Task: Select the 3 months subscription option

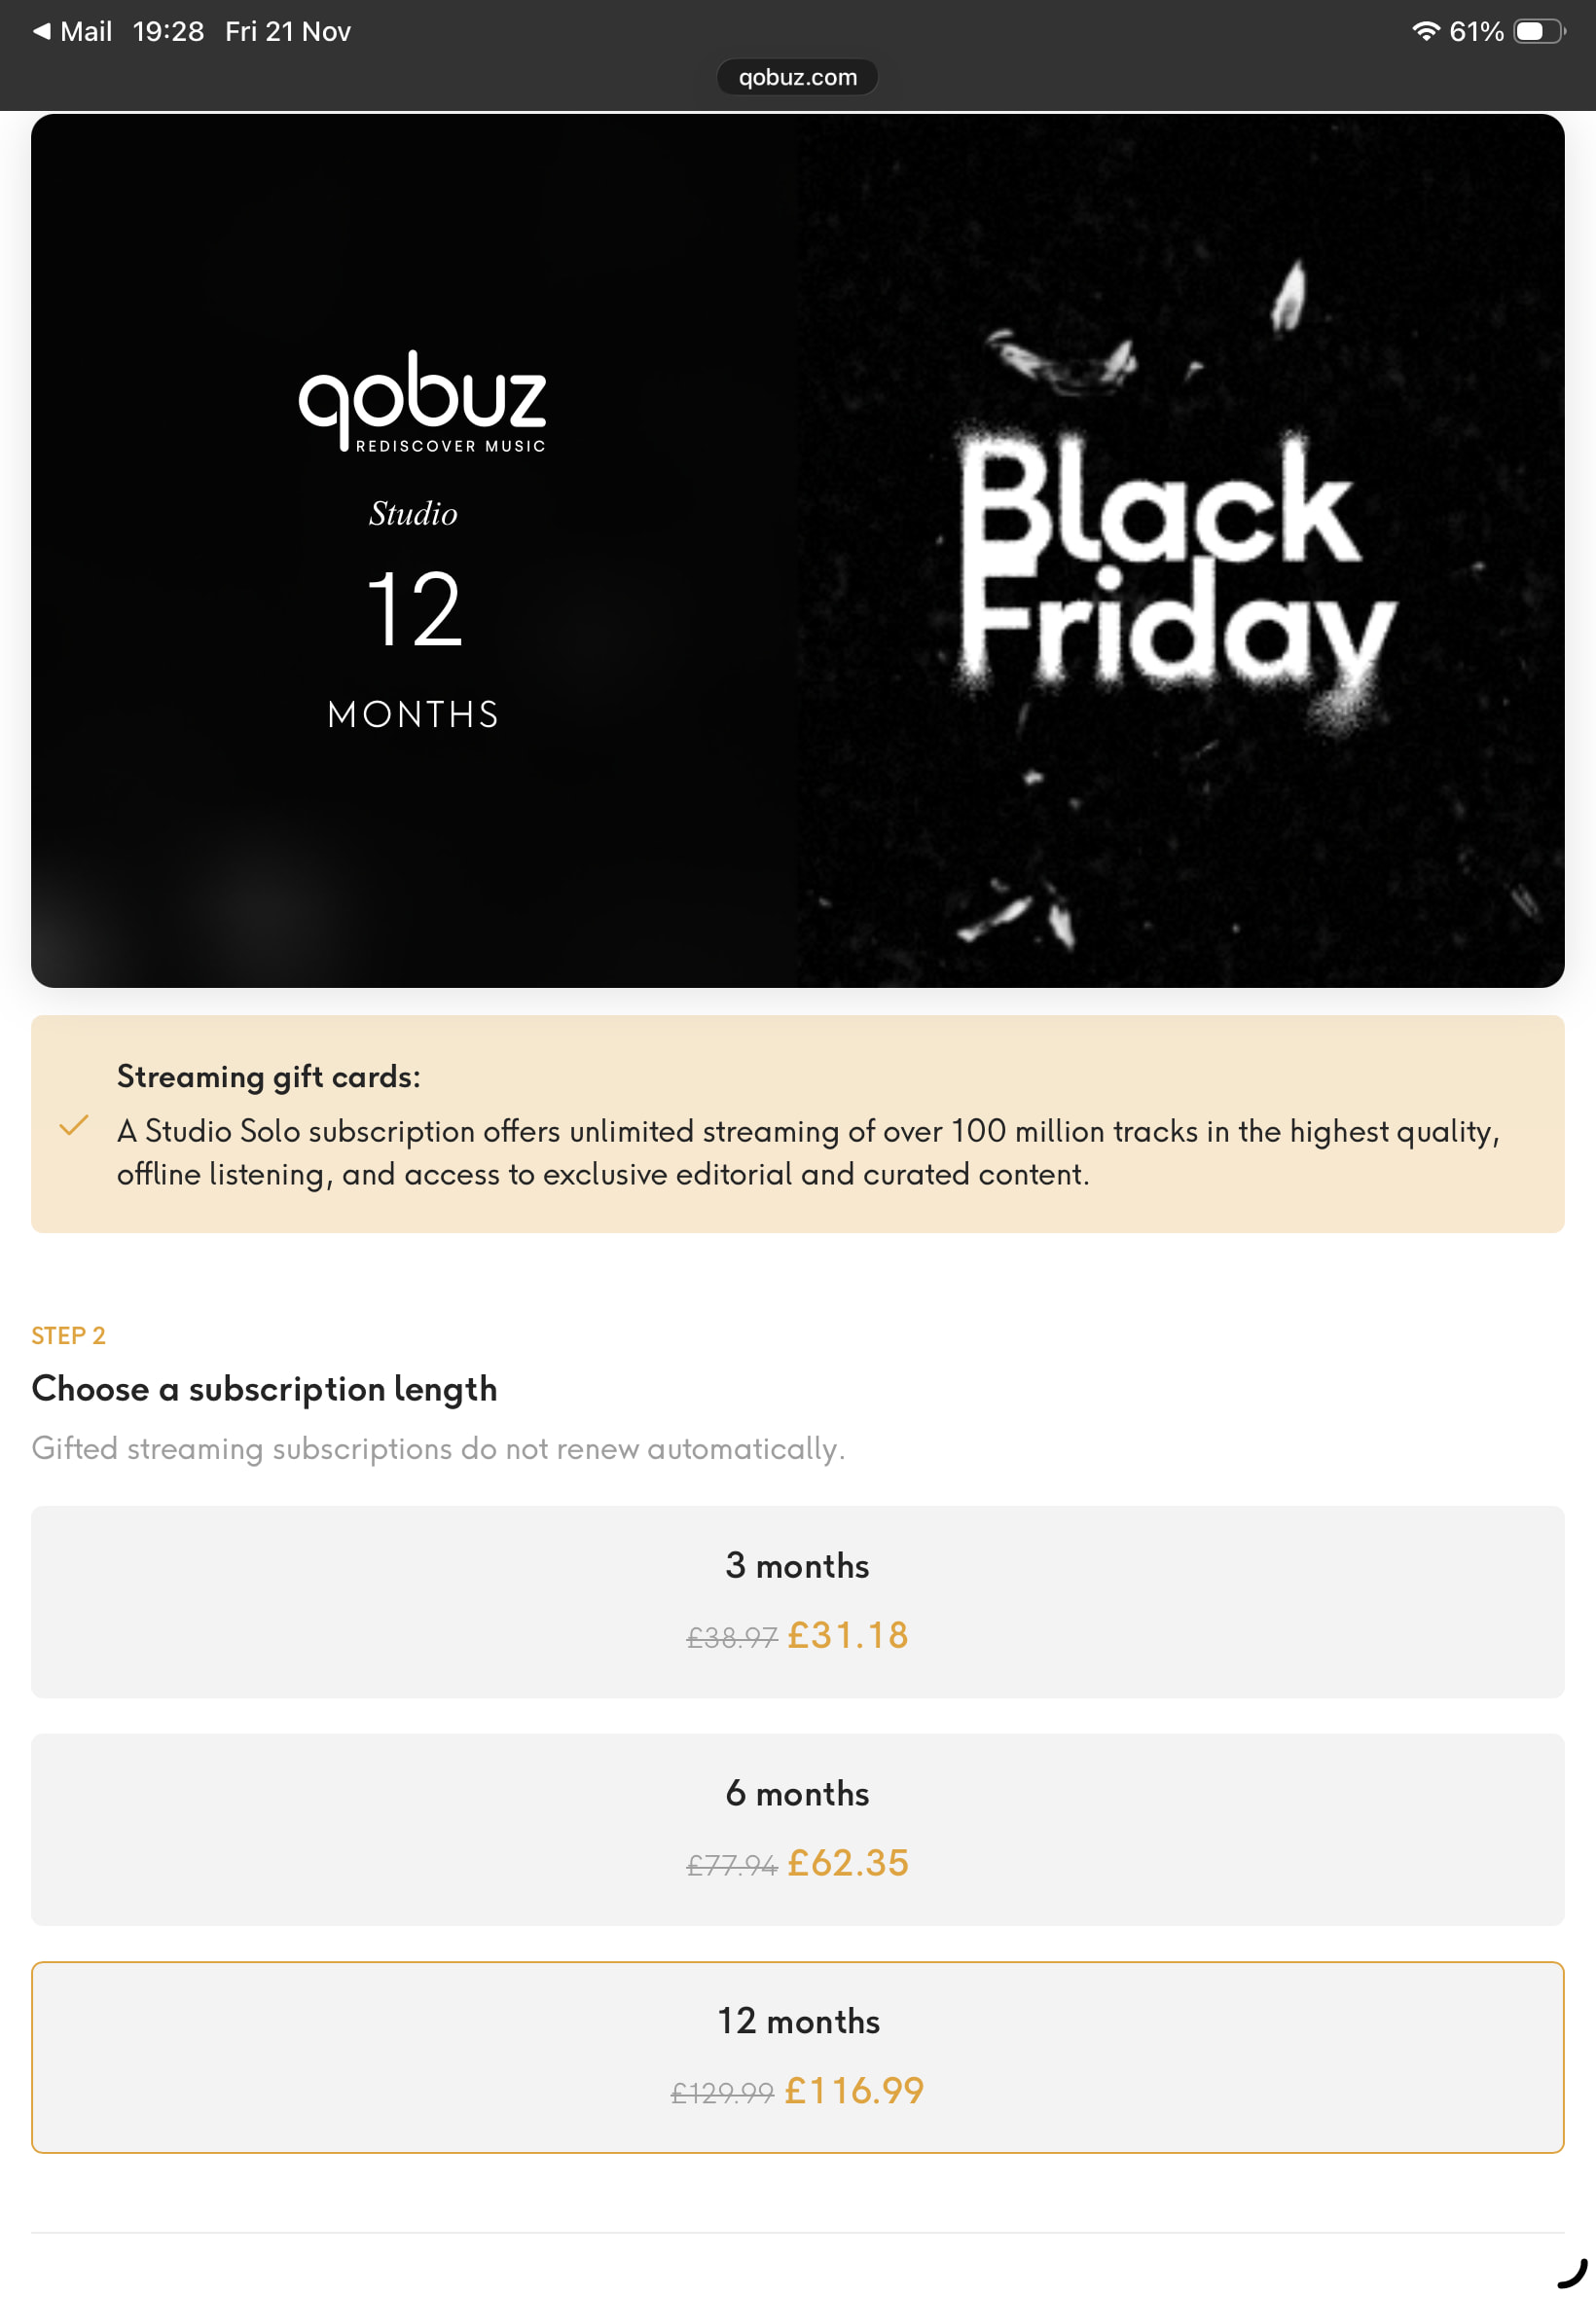Action: pyautogui.click(x=797, y=1601)
